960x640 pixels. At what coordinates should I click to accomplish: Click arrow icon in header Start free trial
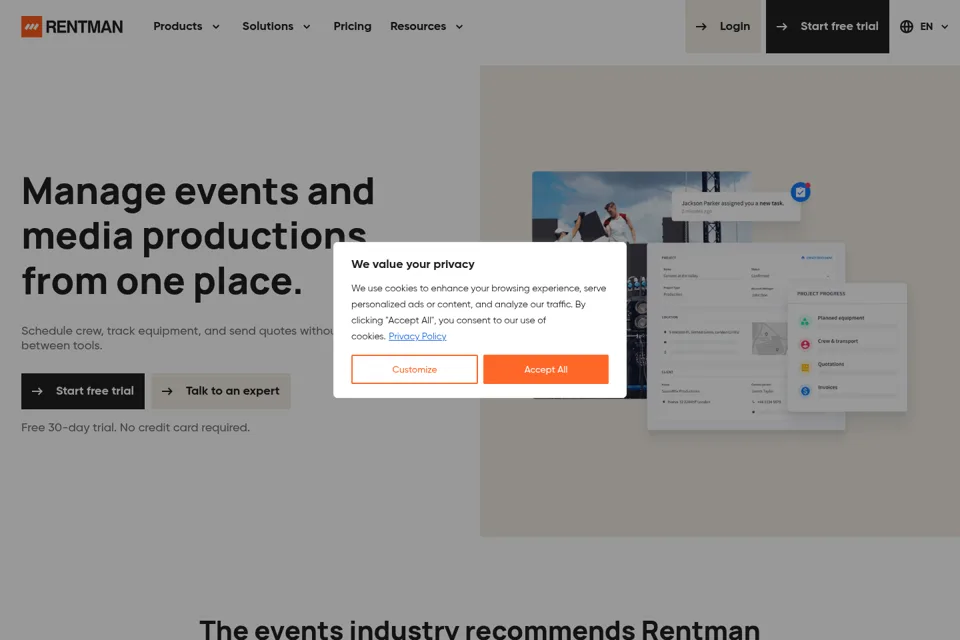point(782,27)
